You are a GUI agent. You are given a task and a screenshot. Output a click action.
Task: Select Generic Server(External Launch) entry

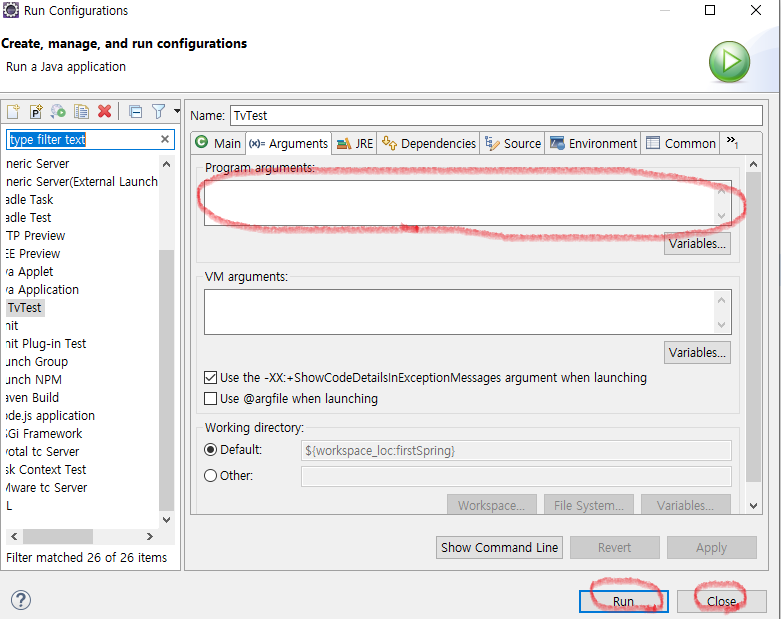click(x=82, y=182)
